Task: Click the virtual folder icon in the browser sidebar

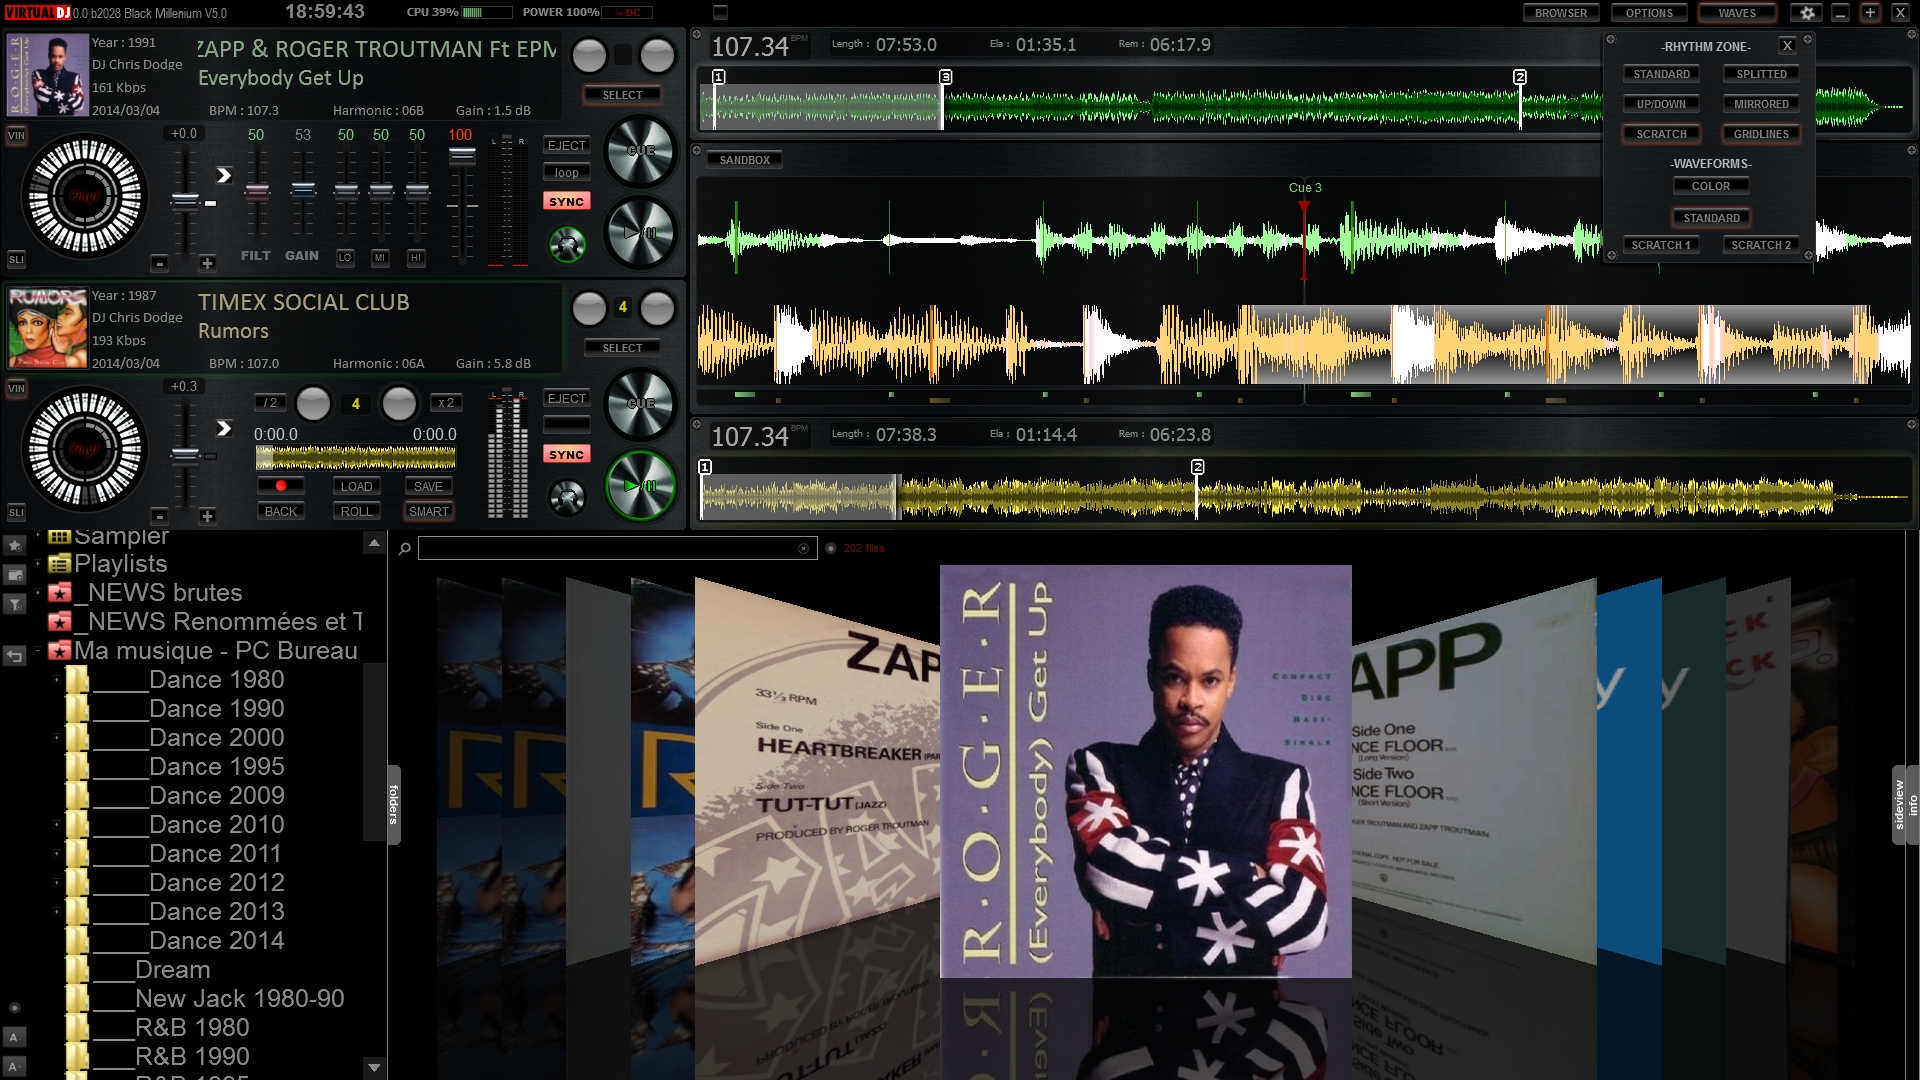Action: tap(15, 575)
